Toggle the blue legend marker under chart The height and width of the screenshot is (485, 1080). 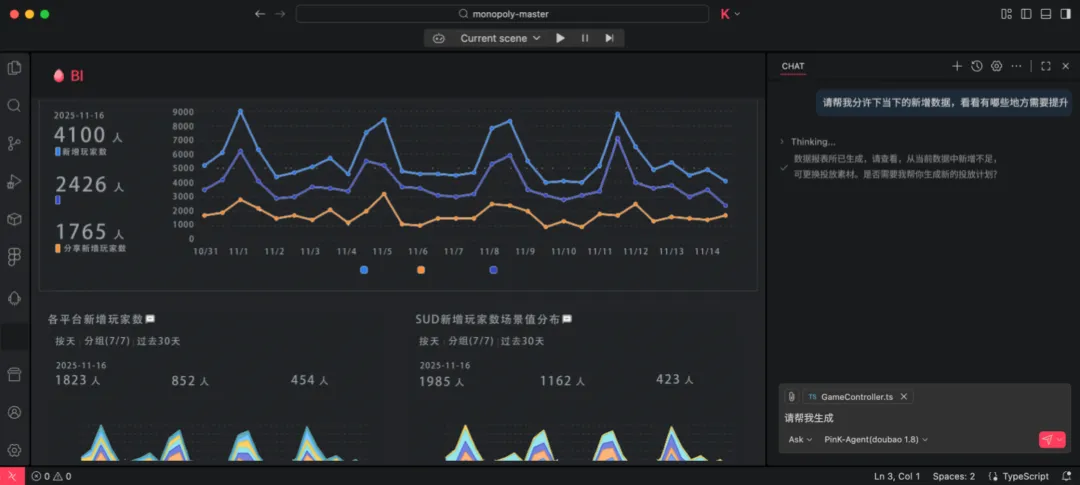click(x=364, y=270)
